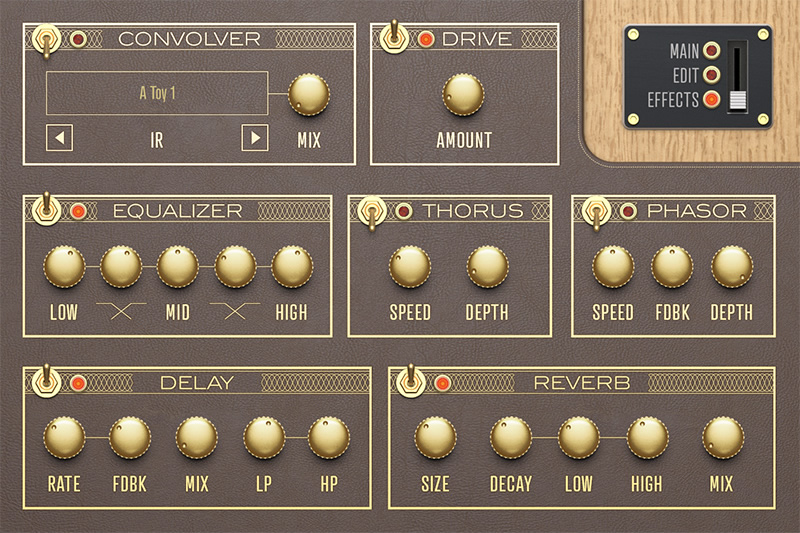This screenshot has width=800, height=533.
Task: Click the Equalizer mid-high crossover knob
Action: [235, 267]
